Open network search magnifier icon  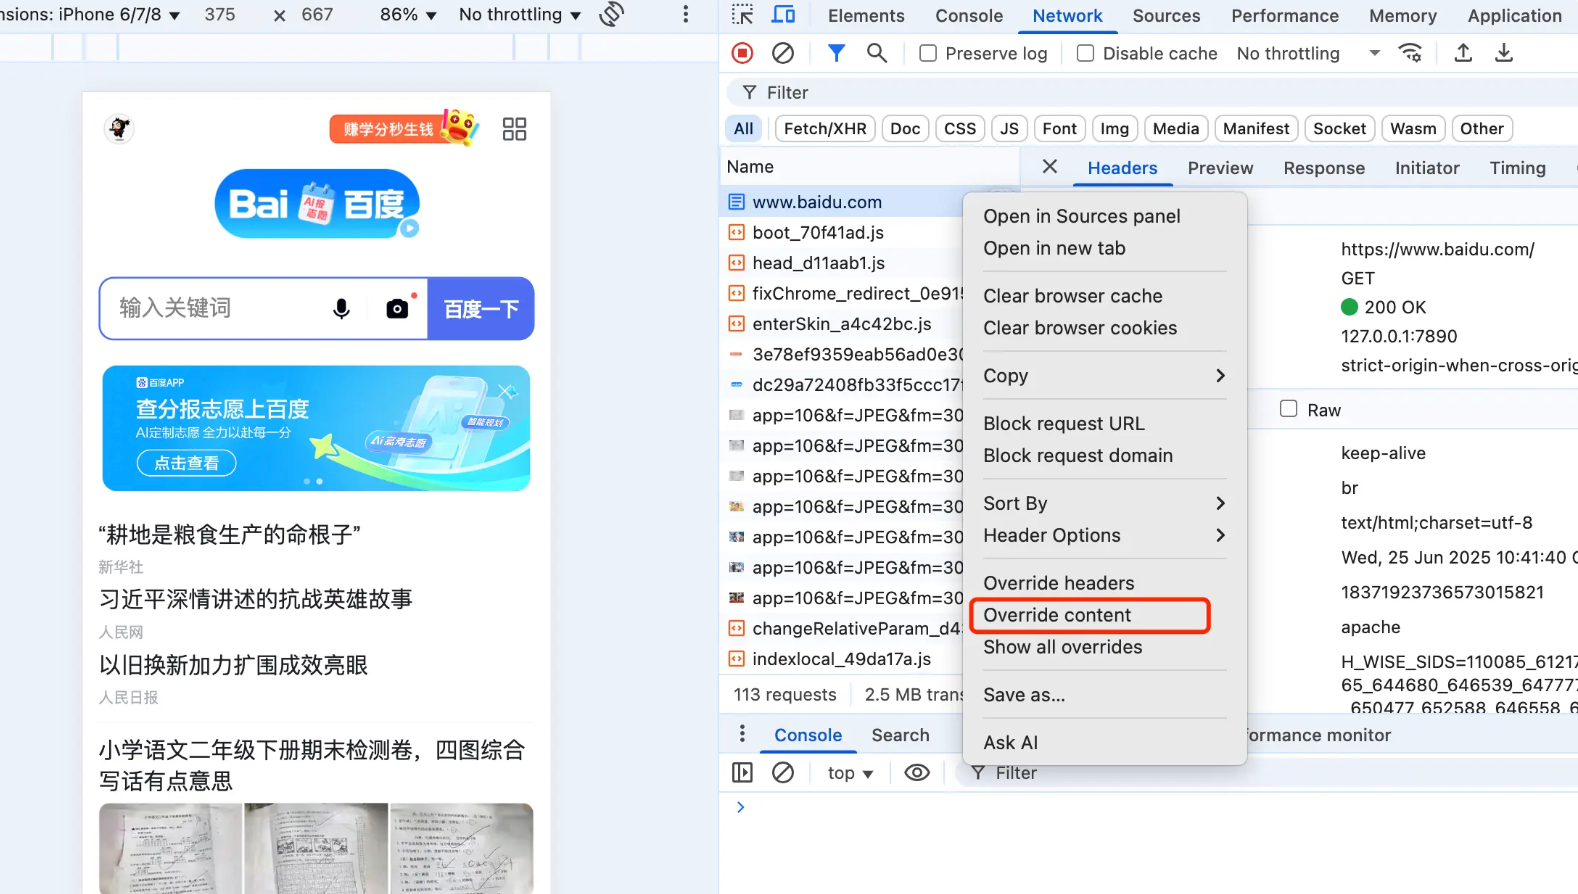click(x=877, y=53)
